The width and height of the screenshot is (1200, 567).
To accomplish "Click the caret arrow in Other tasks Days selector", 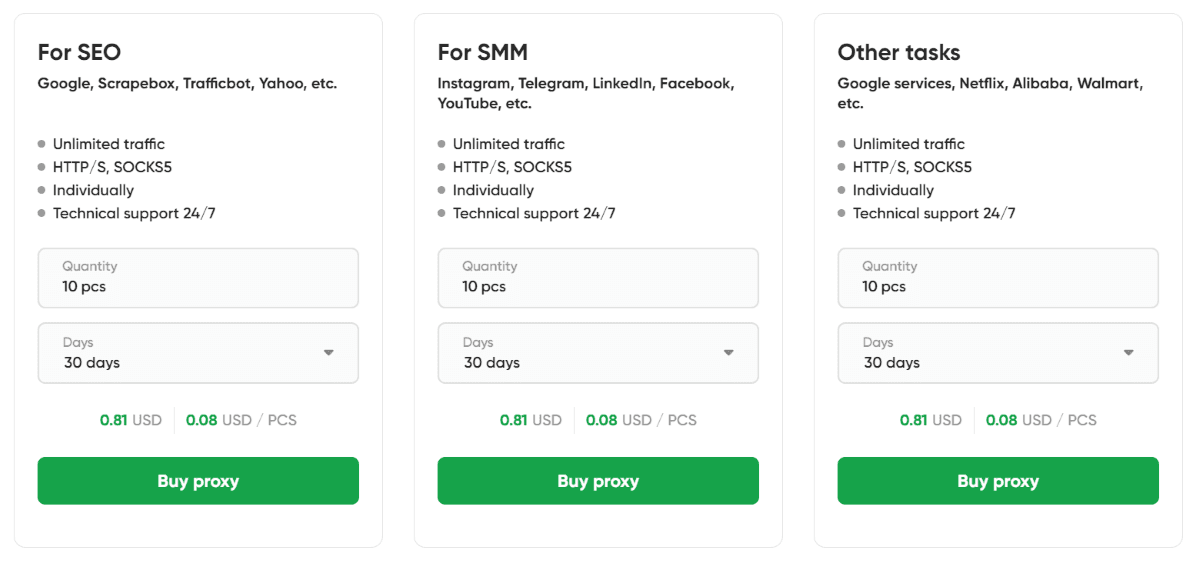I will coord(1128,353).
